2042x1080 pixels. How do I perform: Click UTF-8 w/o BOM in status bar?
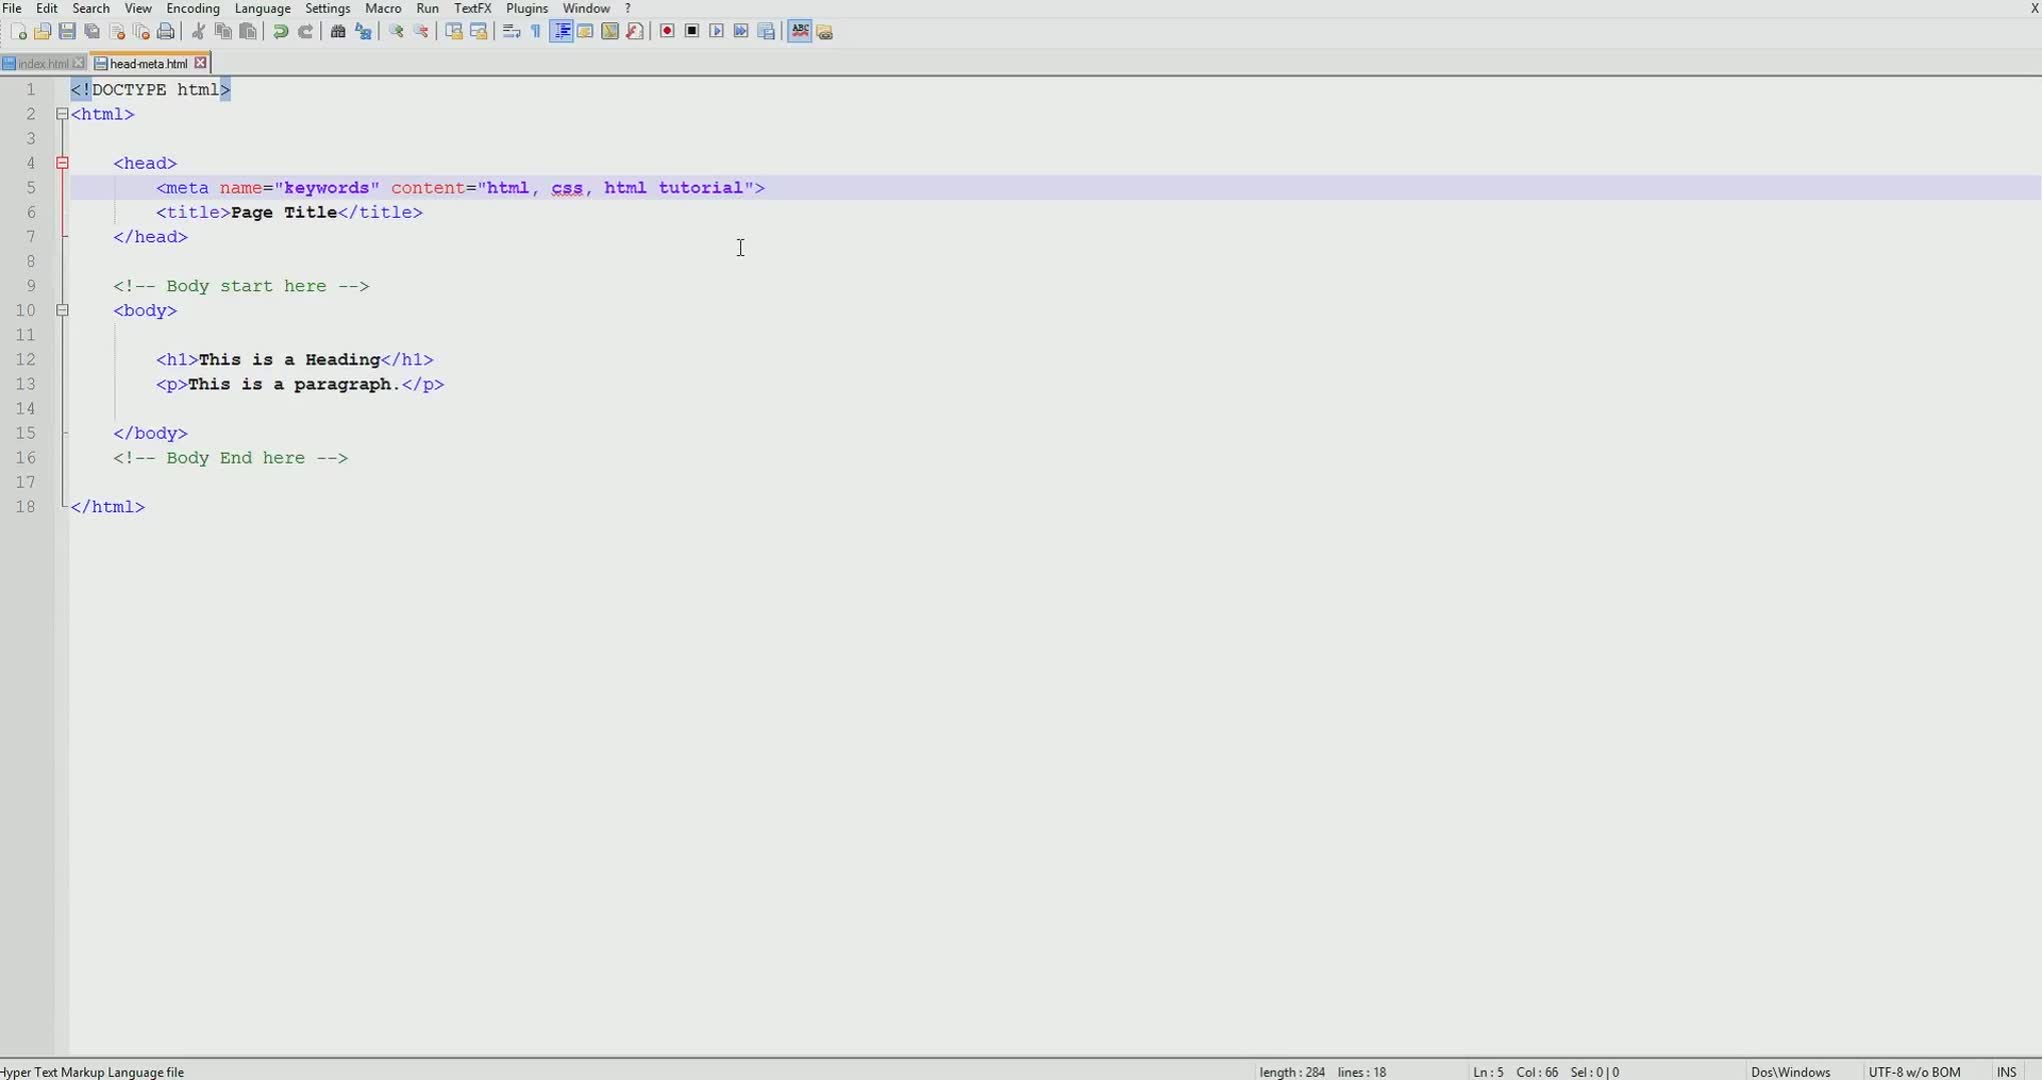1914,1072
